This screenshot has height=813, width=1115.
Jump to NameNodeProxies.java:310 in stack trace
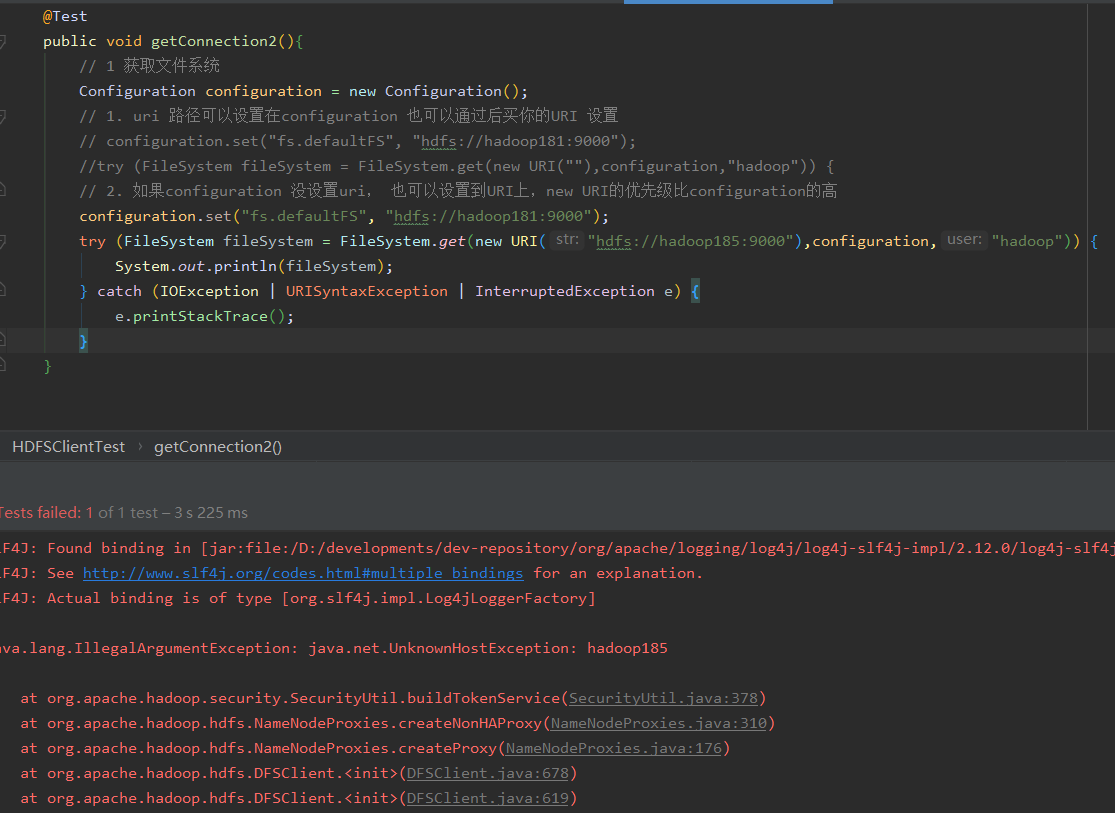coord(659,723)
